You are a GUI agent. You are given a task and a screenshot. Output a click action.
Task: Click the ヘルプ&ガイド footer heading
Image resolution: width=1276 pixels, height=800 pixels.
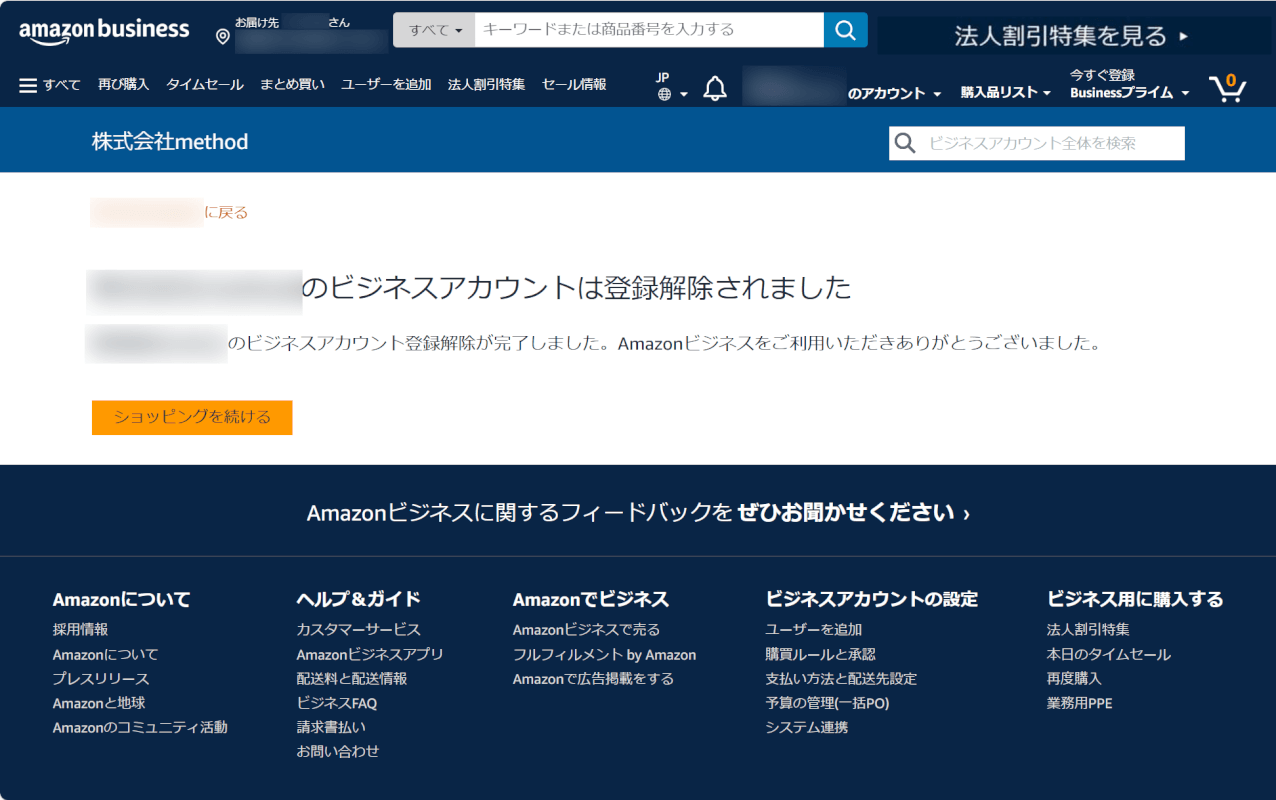click(x=358, y=600)
